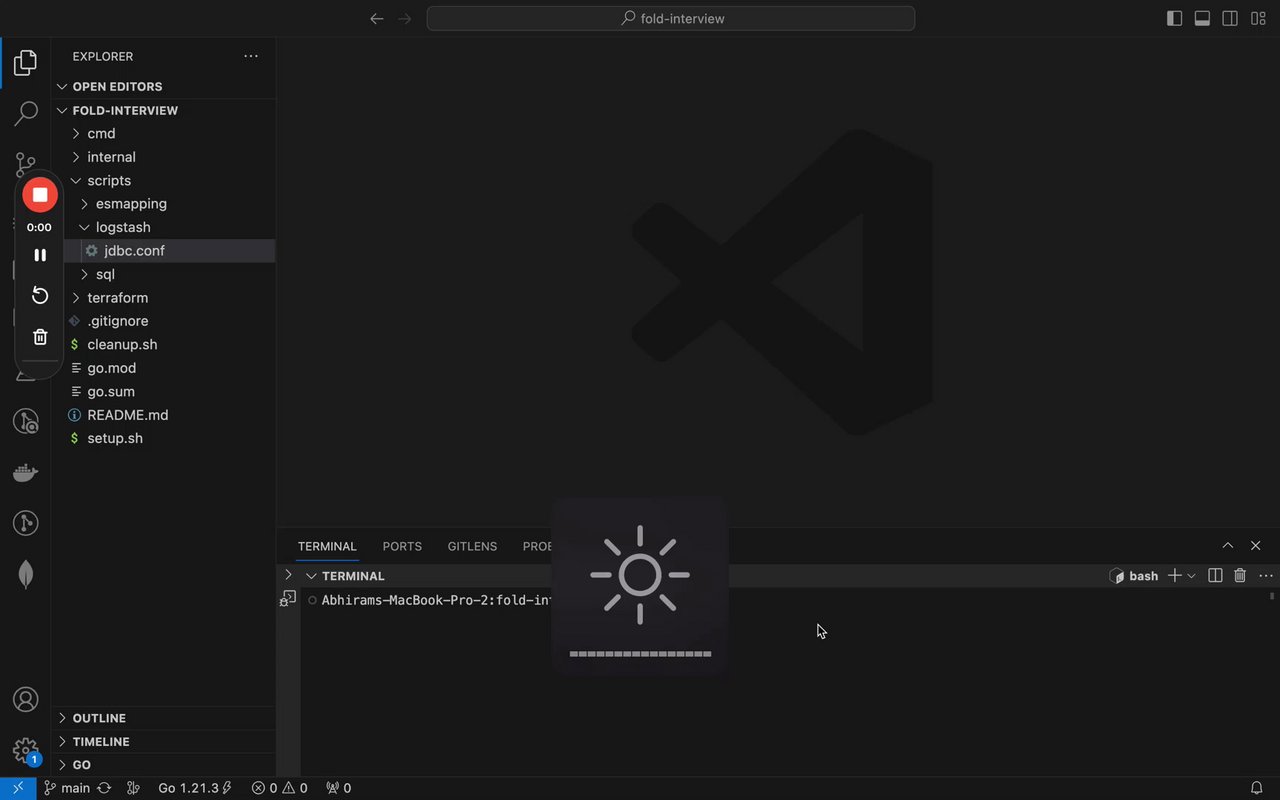Viewport: 1280px width, 800px height.
Task: Open Source Control view in activity bar
Action: point(26,164)
